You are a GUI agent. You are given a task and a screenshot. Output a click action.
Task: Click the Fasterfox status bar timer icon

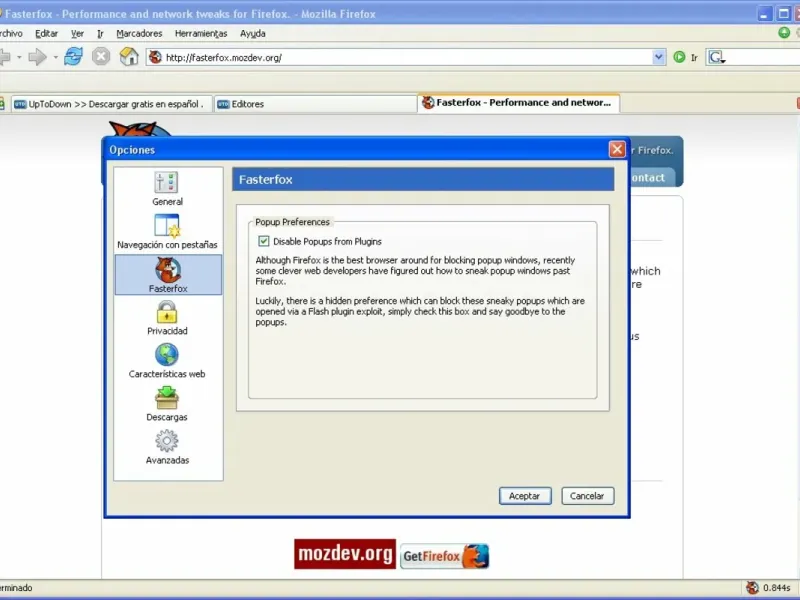(x=752, y=588)
